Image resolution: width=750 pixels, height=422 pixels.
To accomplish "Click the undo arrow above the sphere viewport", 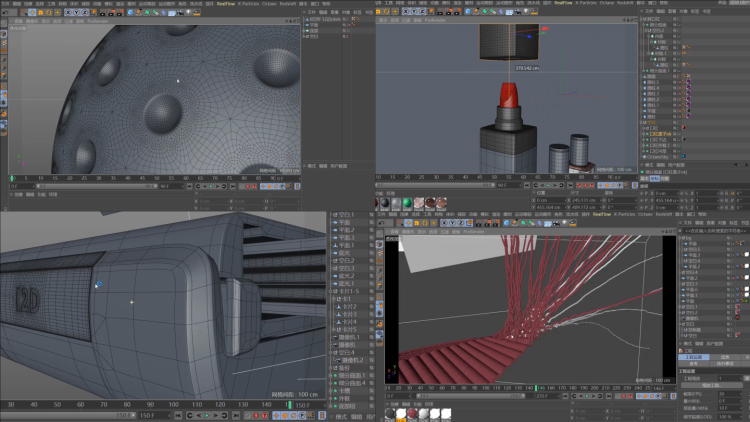I will [5, 11].
